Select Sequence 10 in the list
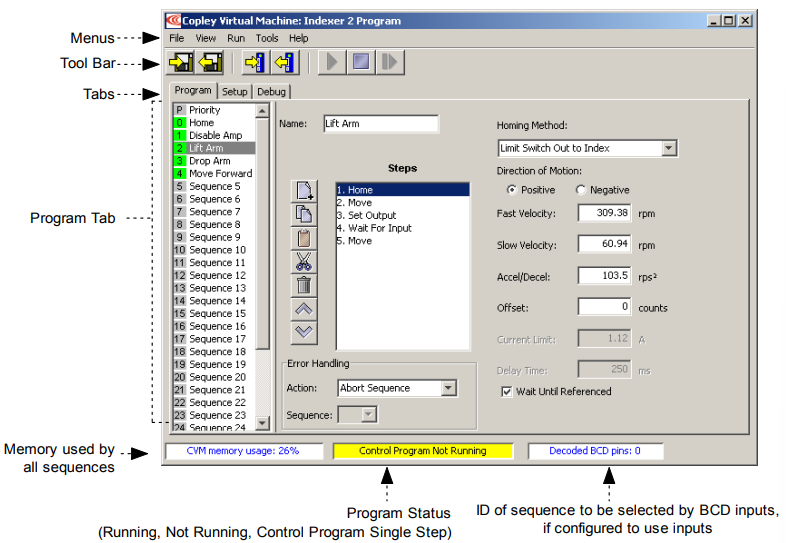 point(214,250)
